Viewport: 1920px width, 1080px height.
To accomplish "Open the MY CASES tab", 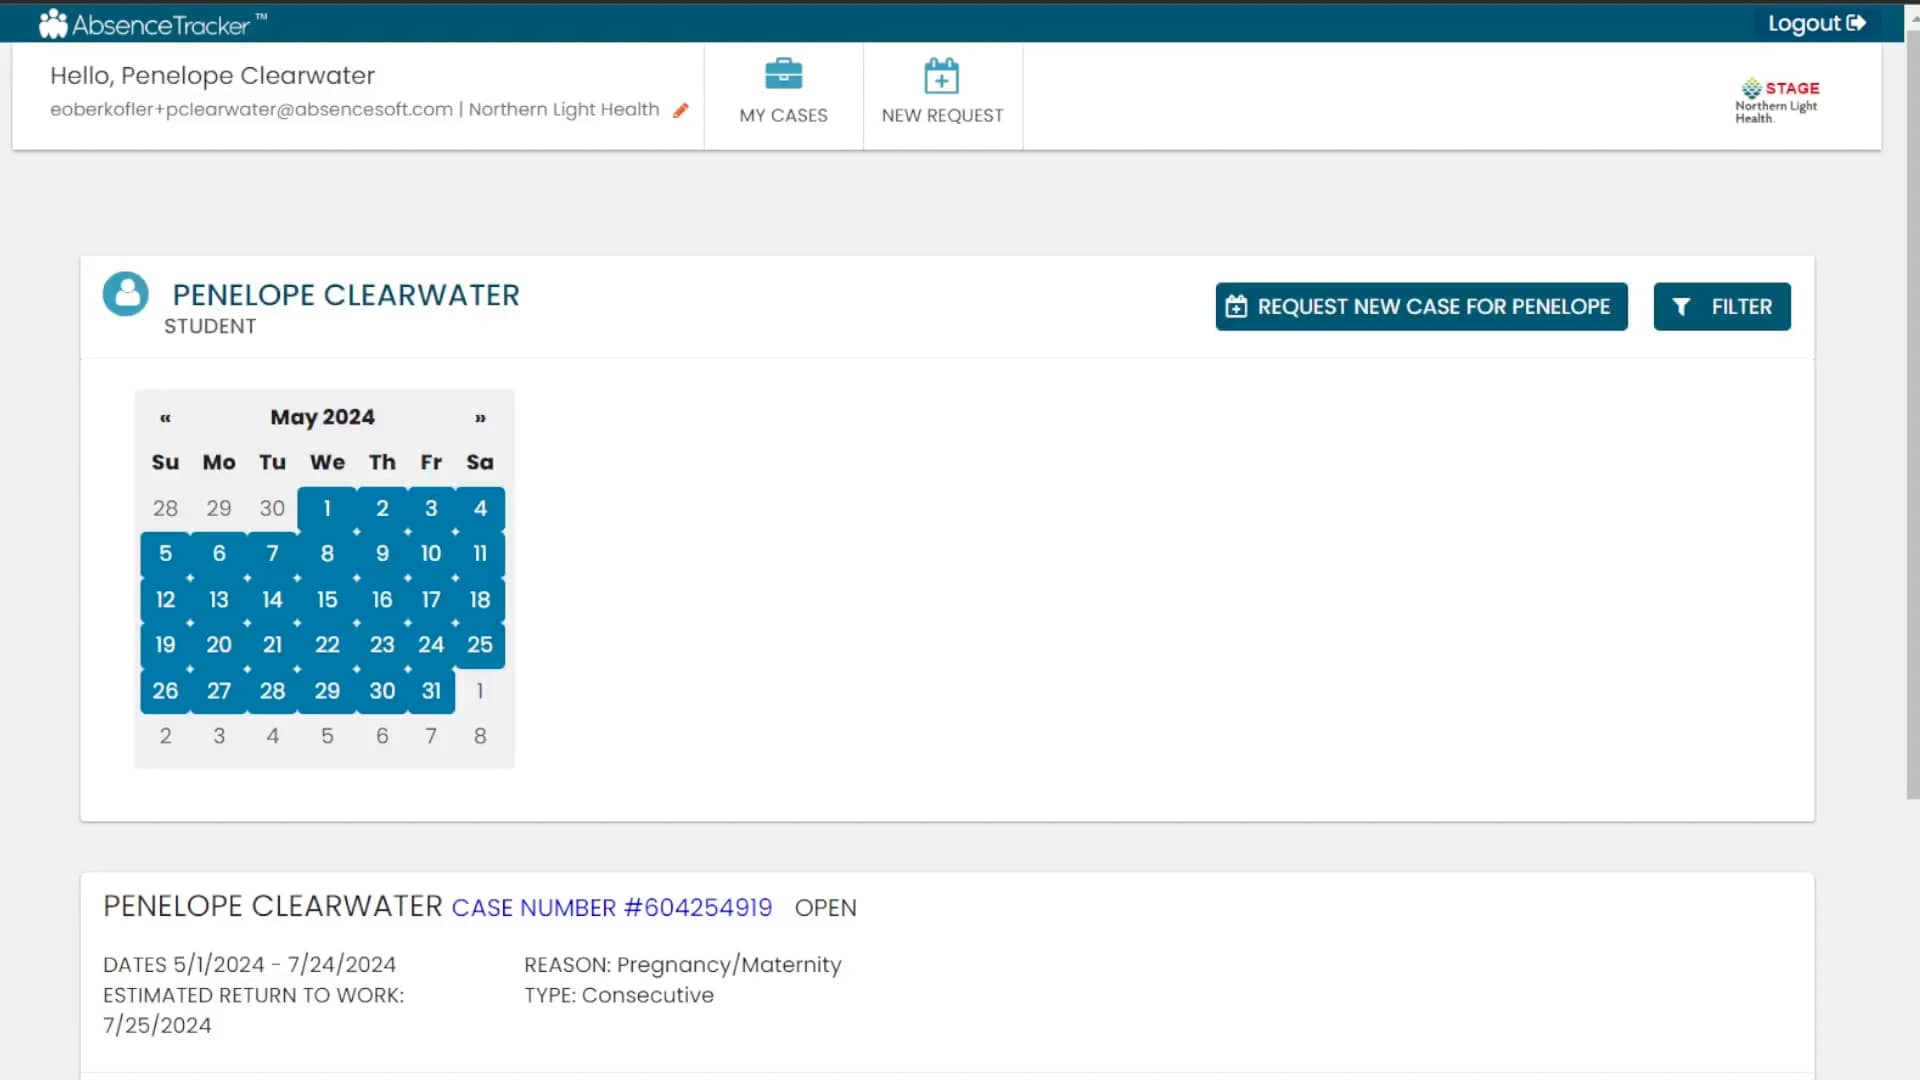I will coord(783,115).
